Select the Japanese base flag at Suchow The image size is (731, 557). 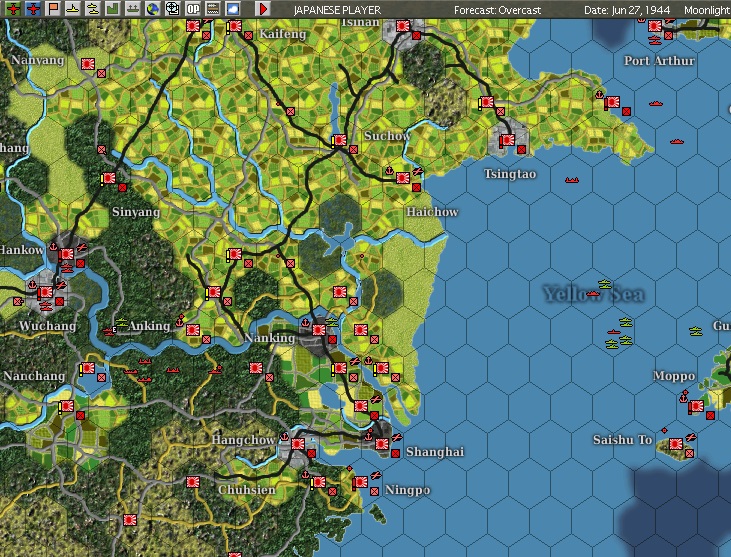pyautogui.click(x=339, y=140)
